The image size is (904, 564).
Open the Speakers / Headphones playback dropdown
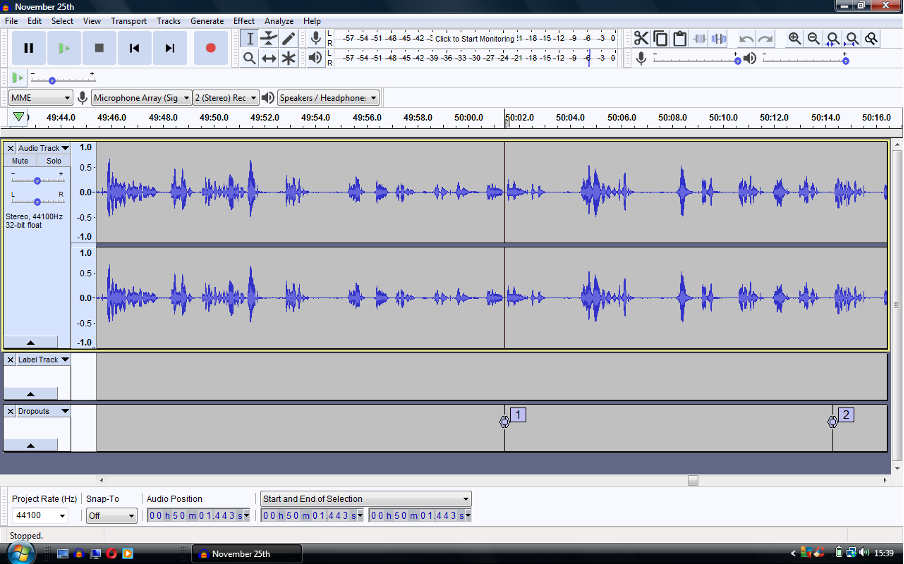(x=328, y=97)
